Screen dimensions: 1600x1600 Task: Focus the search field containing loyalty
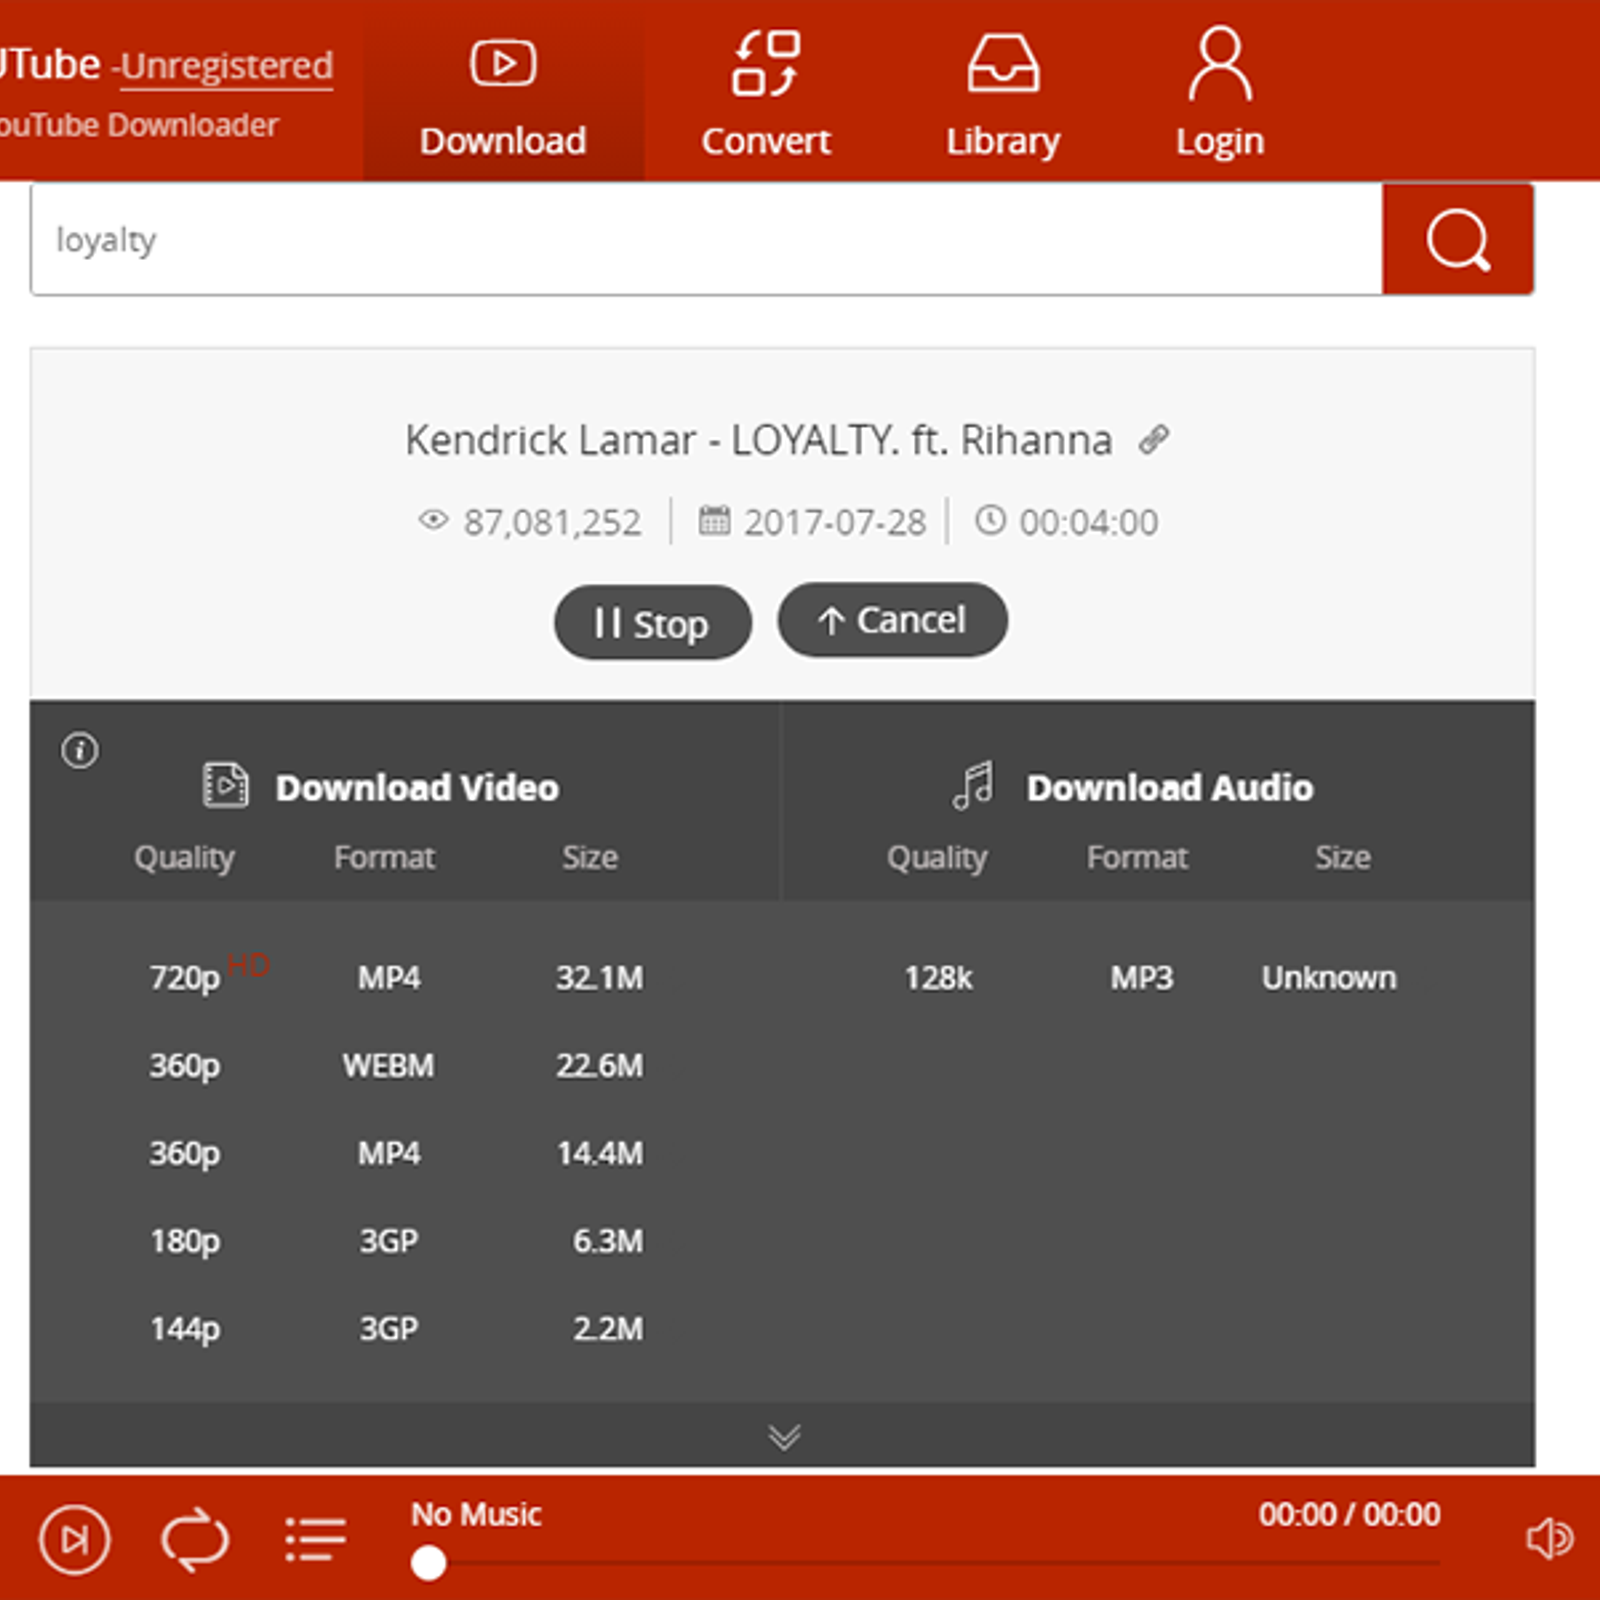(707, 239)
